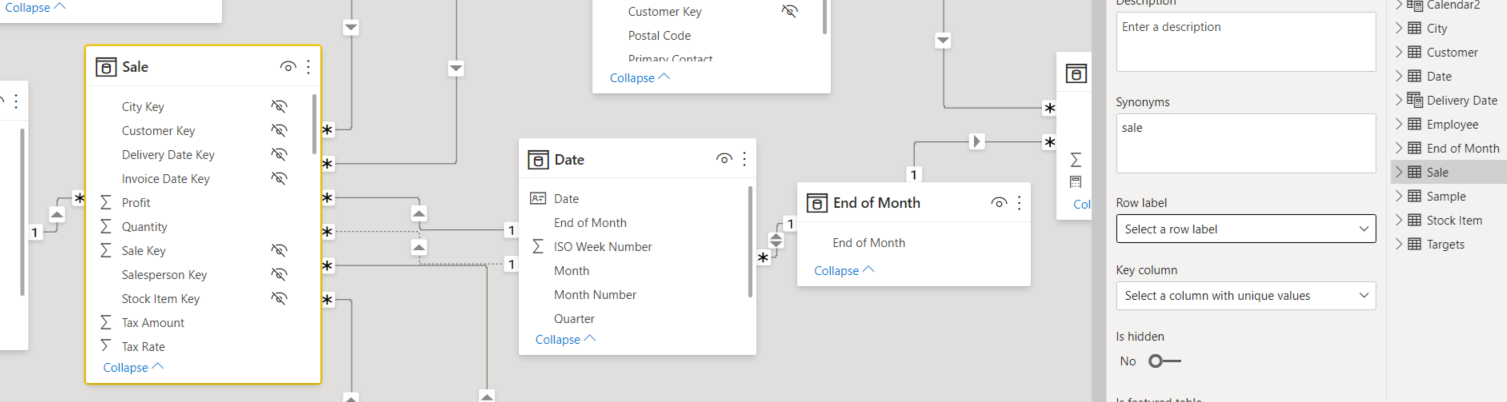Select Delivery Date table icon in Fields
The width and height of the screenshot is (1507, 402).
point(1415,100)
